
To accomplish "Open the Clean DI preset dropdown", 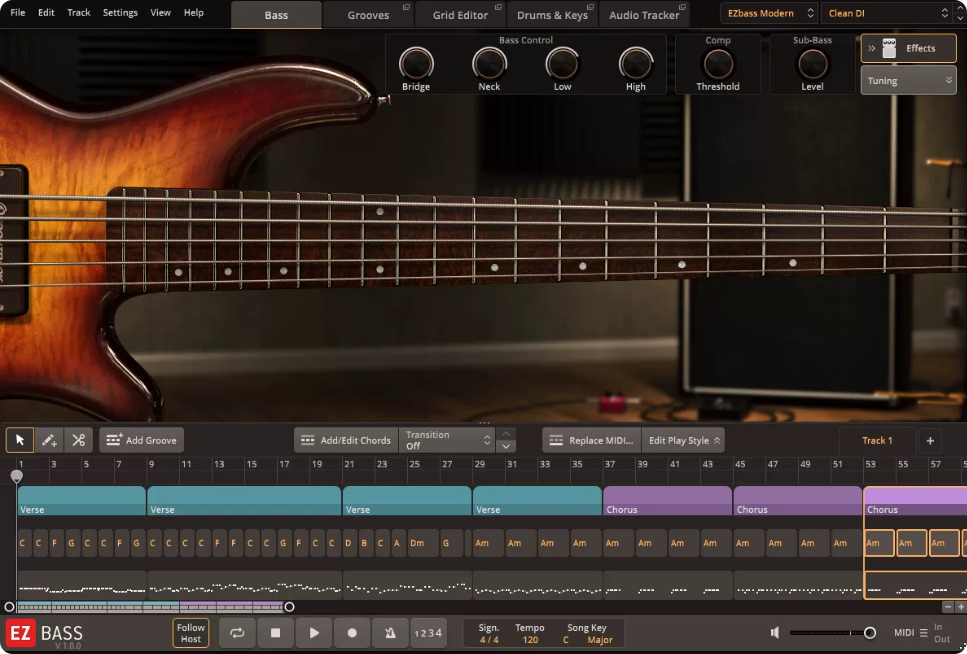I will (x=887, y=13).
